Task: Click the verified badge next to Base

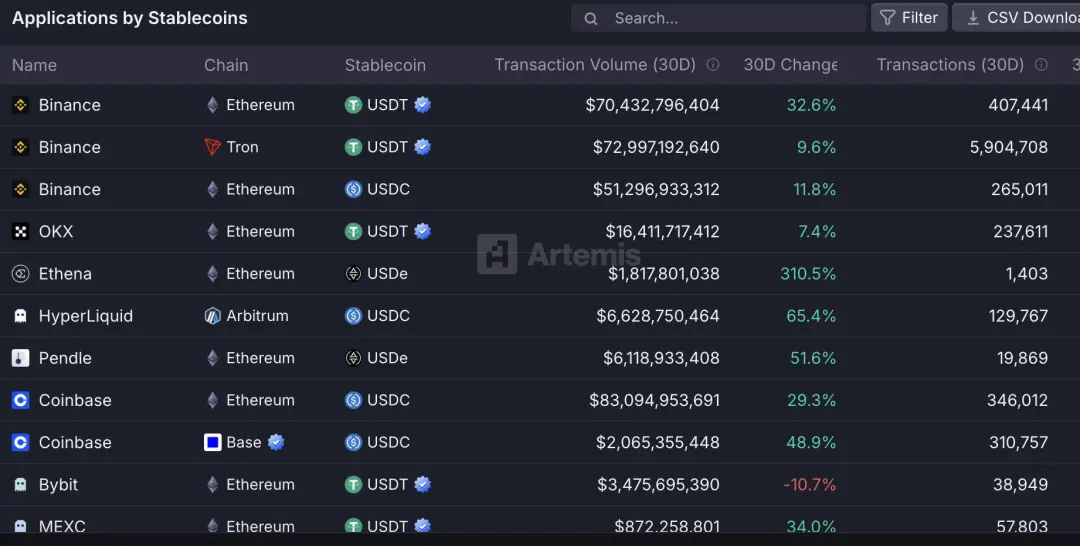Action: [x=276, y=442]
